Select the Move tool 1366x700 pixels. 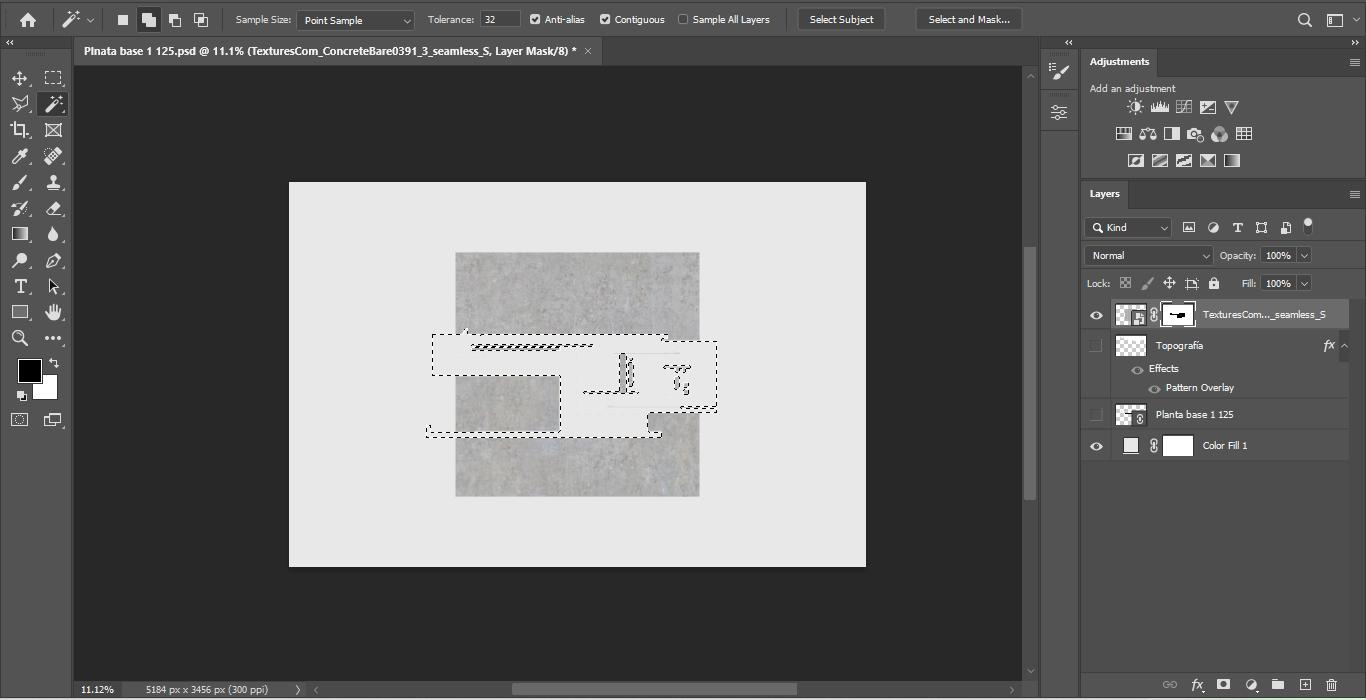pos(20,78)
